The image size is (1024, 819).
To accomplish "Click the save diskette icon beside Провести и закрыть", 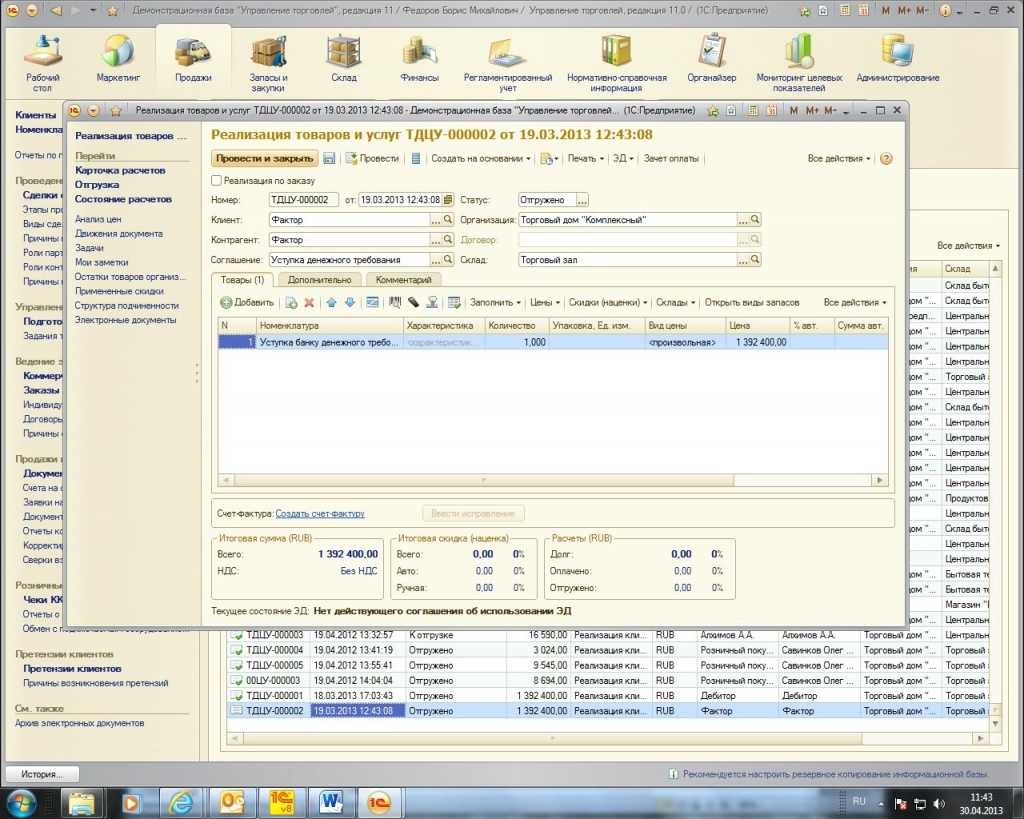I will click(x=329, y=158).
